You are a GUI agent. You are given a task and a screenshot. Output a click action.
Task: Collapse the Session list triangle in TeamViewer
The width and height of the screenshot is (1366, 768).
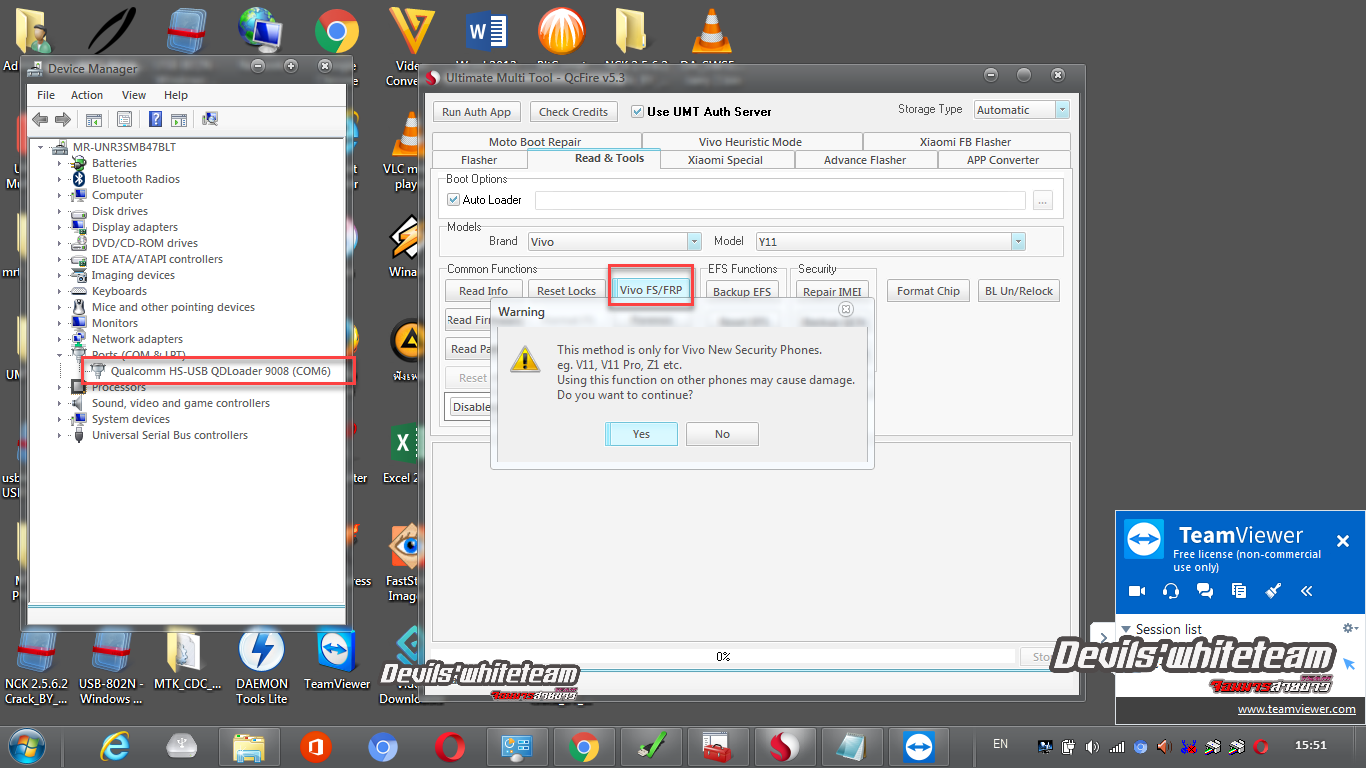point(1126,629)
